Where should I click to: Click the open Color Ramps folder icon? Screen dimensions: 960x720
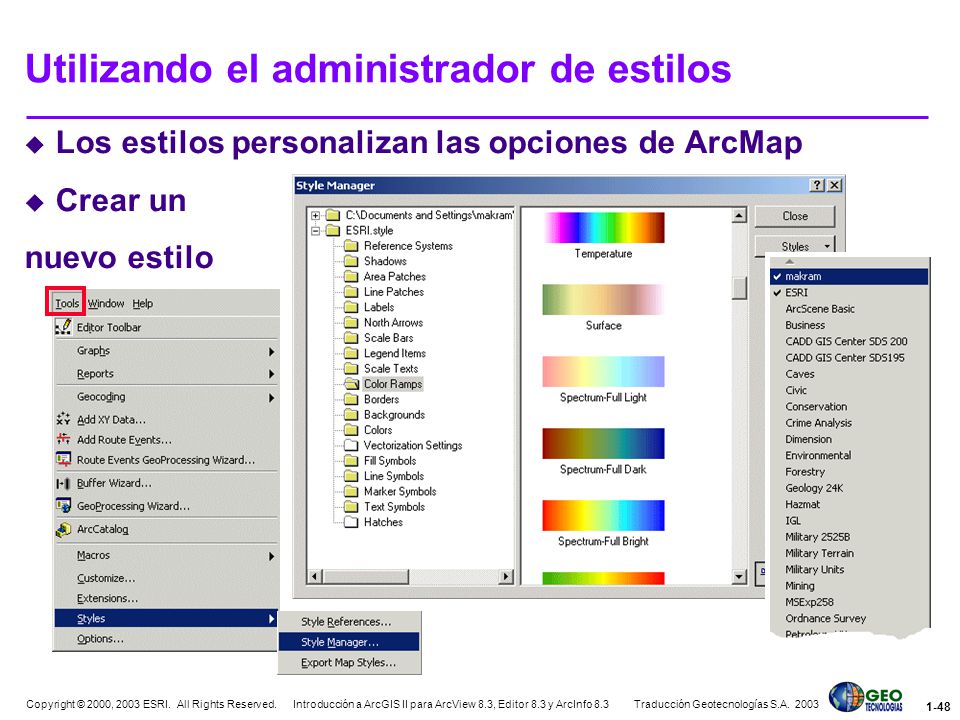(351, 384)
